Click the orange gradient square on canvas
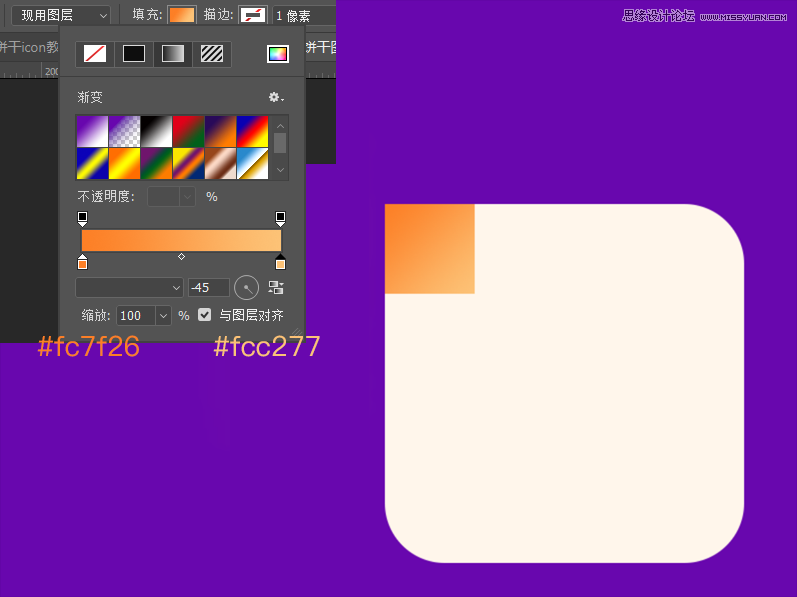Screen dimensions: 797x597 (430, 249)
